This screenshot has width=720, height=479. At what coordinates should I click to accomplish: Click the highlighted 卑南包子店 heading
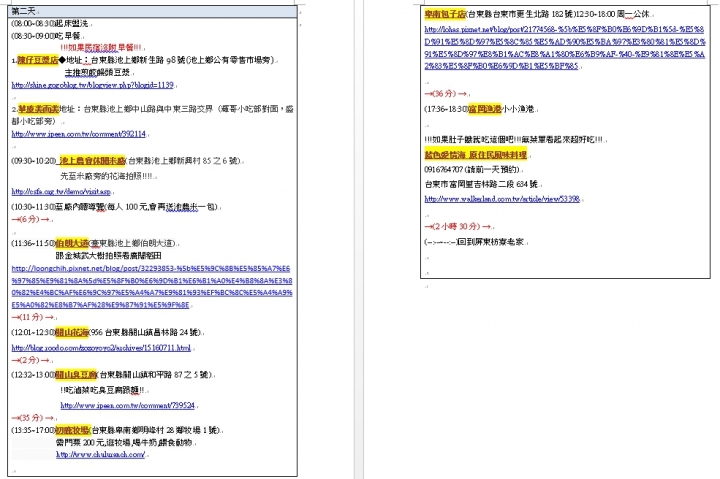445,14
